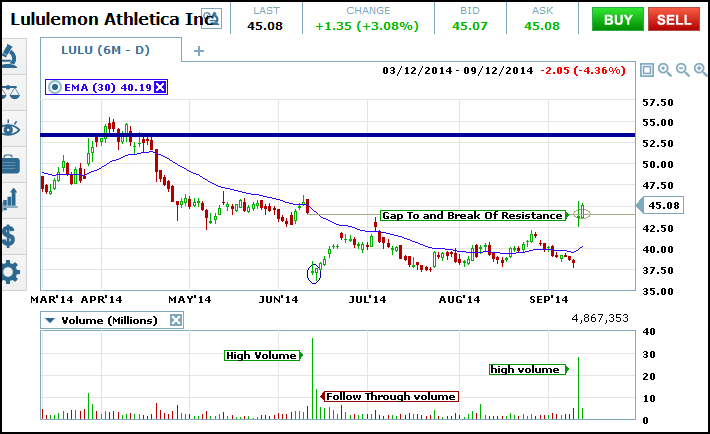Click the AUG'14 axis label
Viewport: 710px width, 434px height.
coord(459,299)
